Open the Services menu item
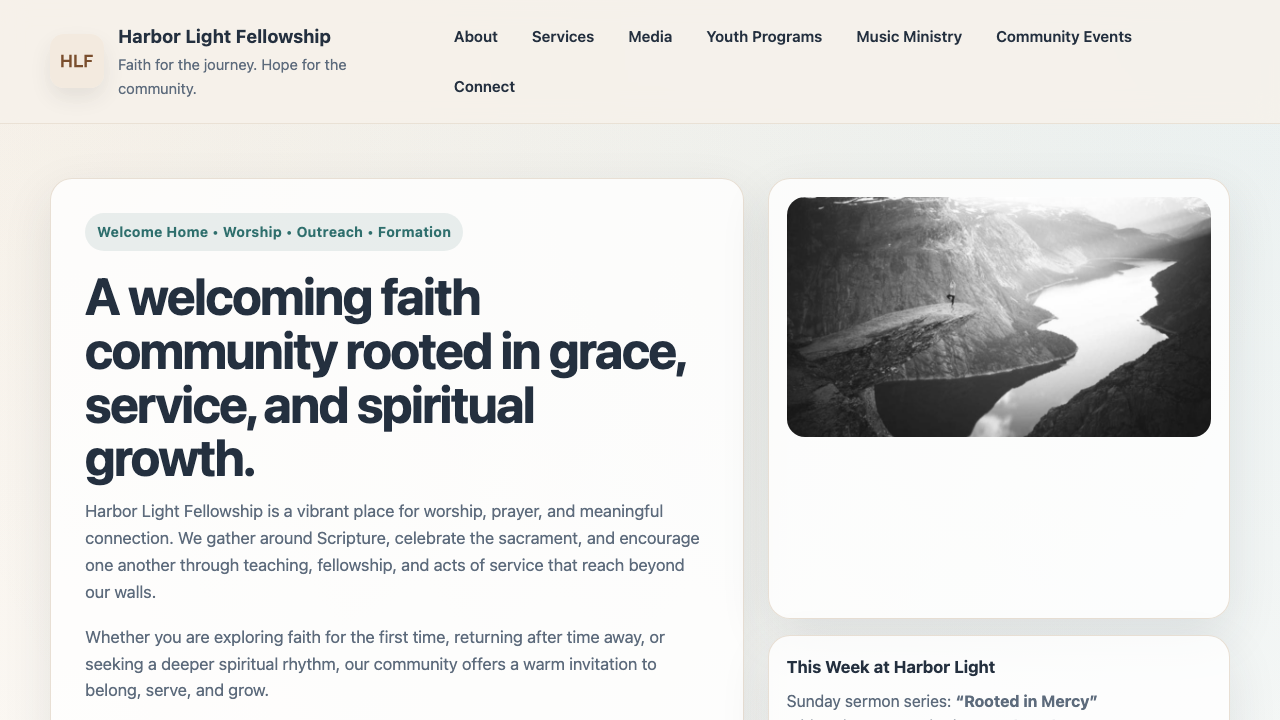Screen dimensions: 1280x720 [x=562, y=37]
